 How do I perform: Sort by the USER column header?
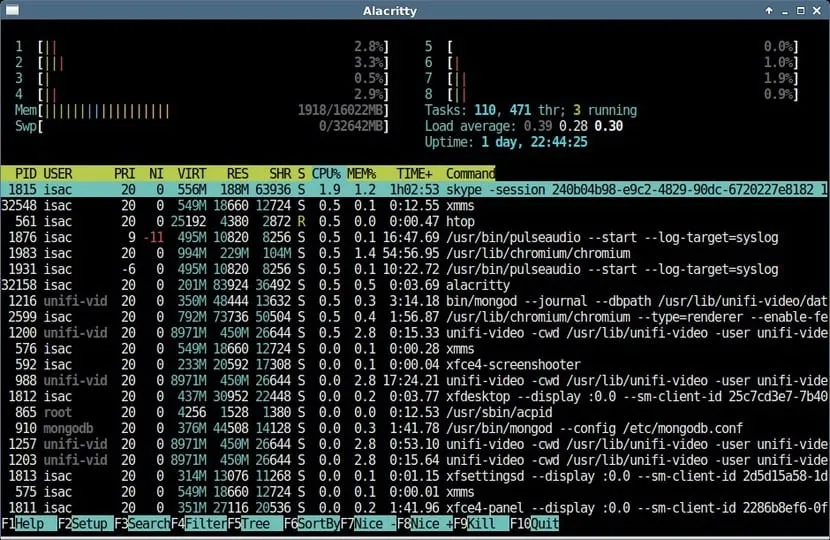[x=58, y=174]
